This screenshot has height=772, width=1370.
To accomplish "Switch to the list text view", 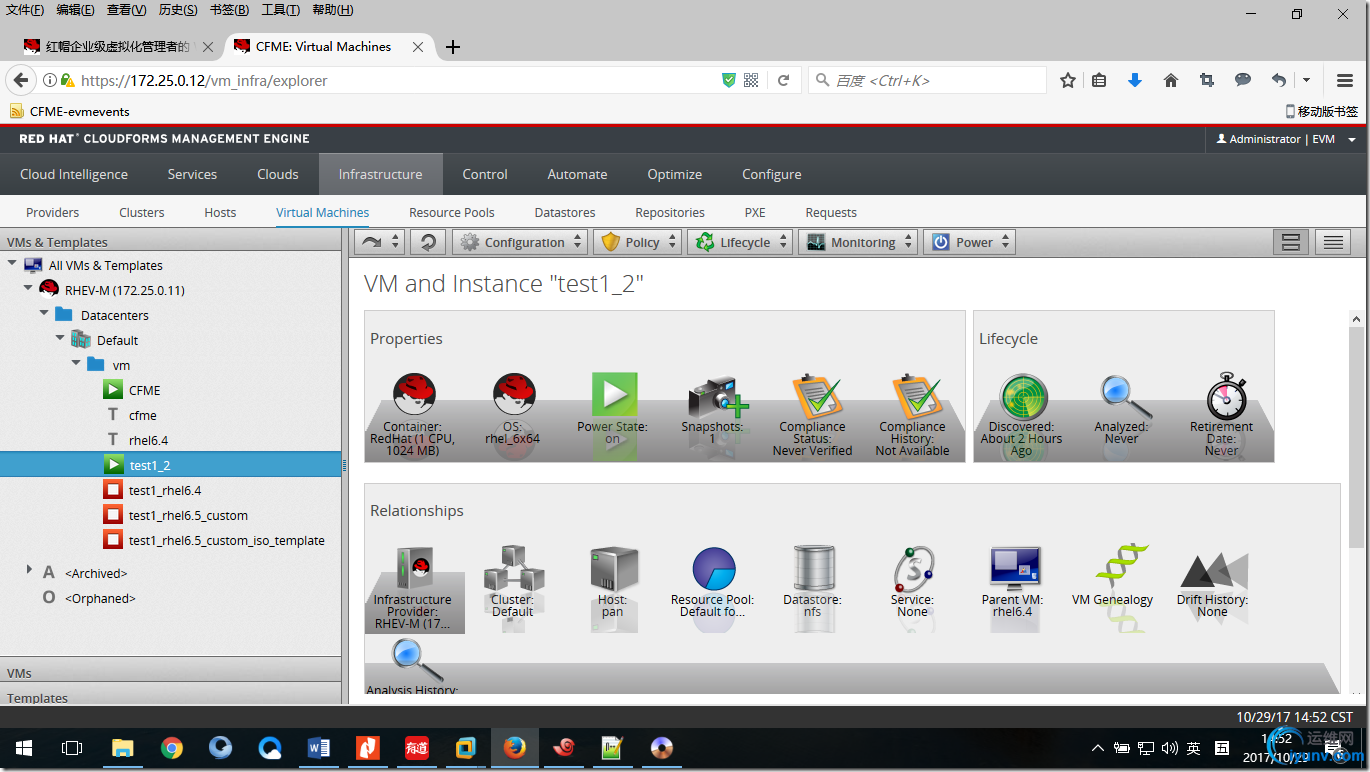I will pyautogui.click(x=1333, y=242).
